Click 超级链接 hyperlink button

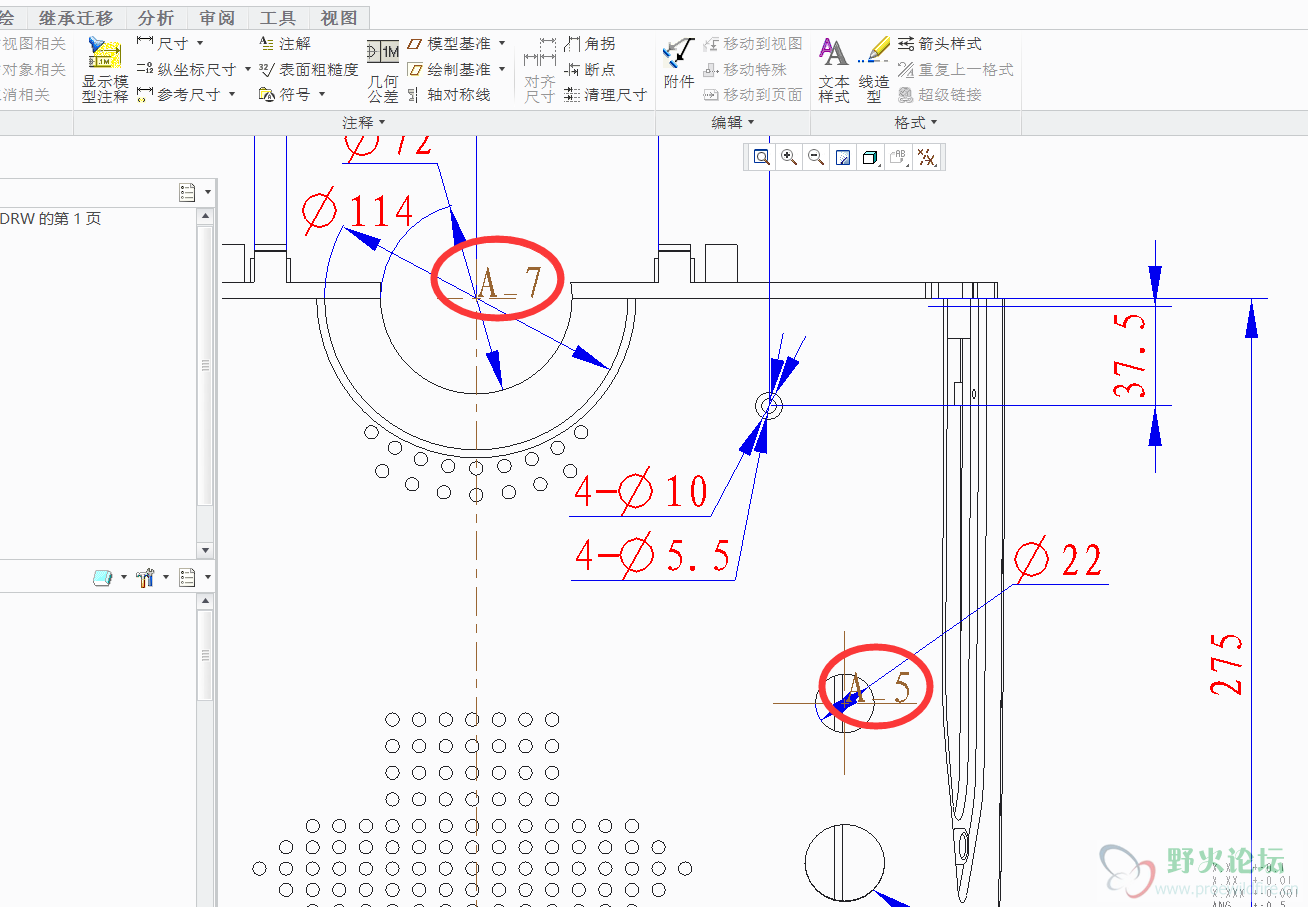click(x=939, y=94)
